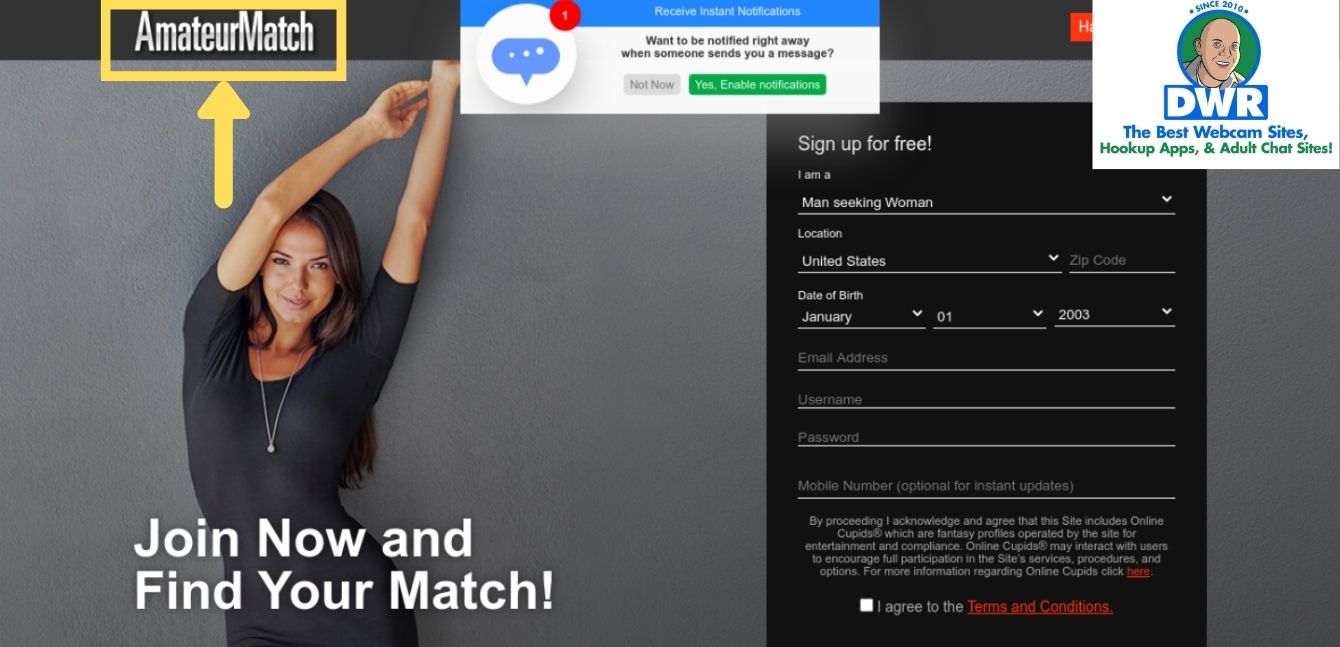The width and height of the screenshot is (1340, 647).
Task: Open the 2003 birth year dropdown
Action: click(1114, 314)
